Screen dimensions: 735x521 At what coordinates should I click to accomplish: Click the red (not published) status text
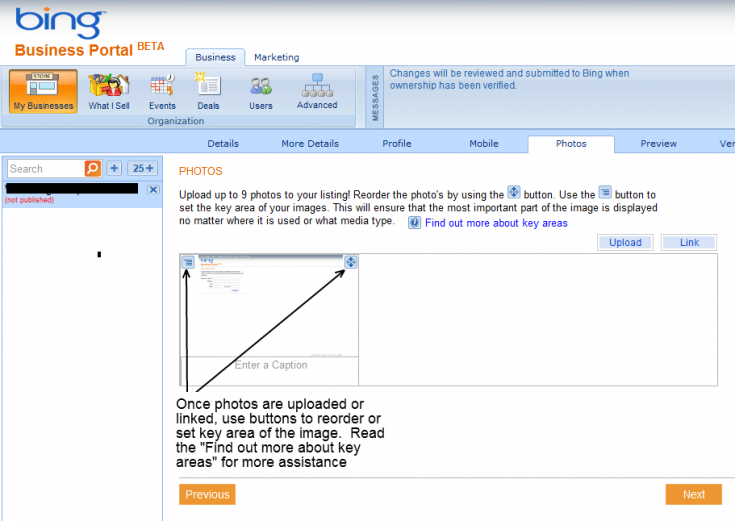[29, 200]
